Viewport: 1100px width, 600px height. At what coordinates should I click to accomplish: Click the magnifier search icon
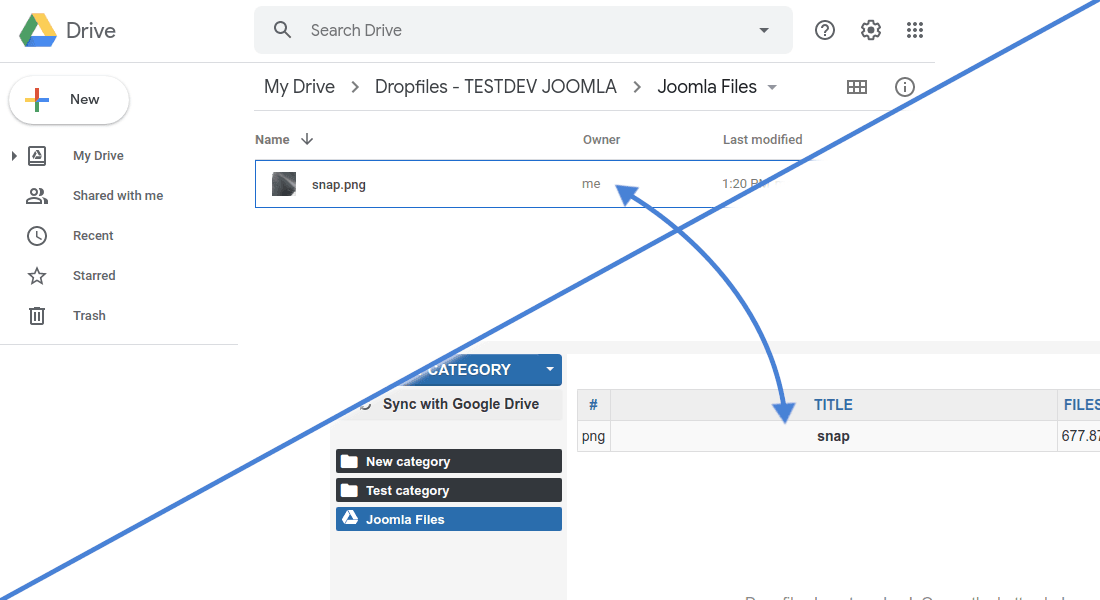coord(283,30)
